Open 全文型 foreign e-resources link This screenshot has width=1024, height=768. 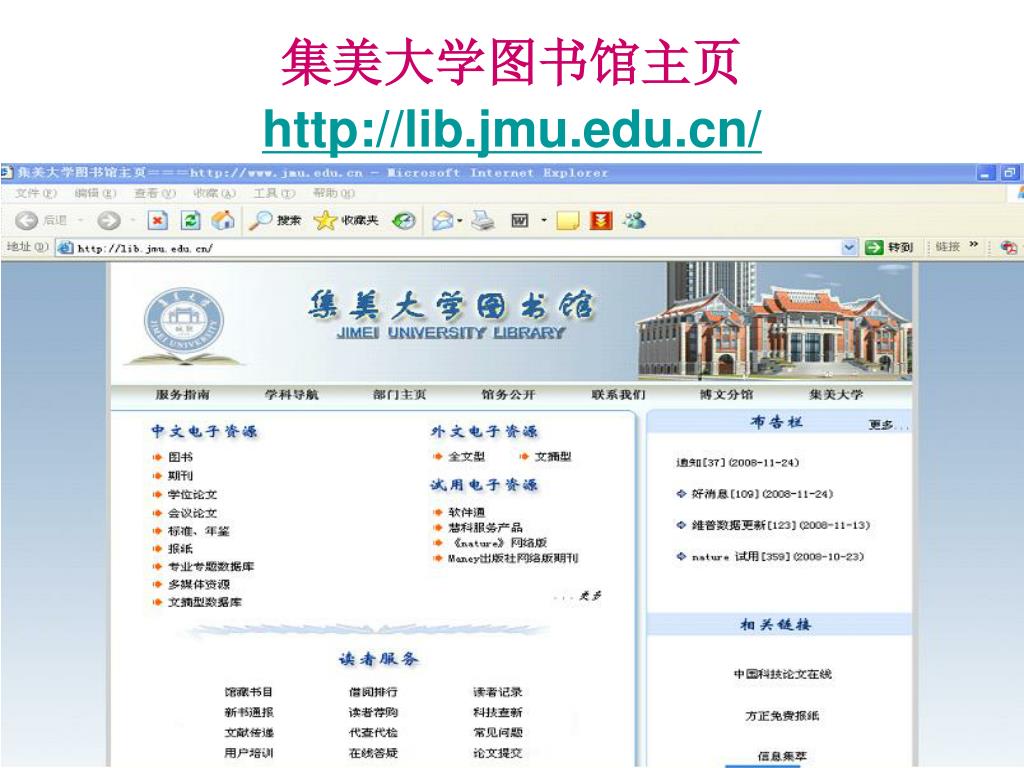(x=466, y=456)
